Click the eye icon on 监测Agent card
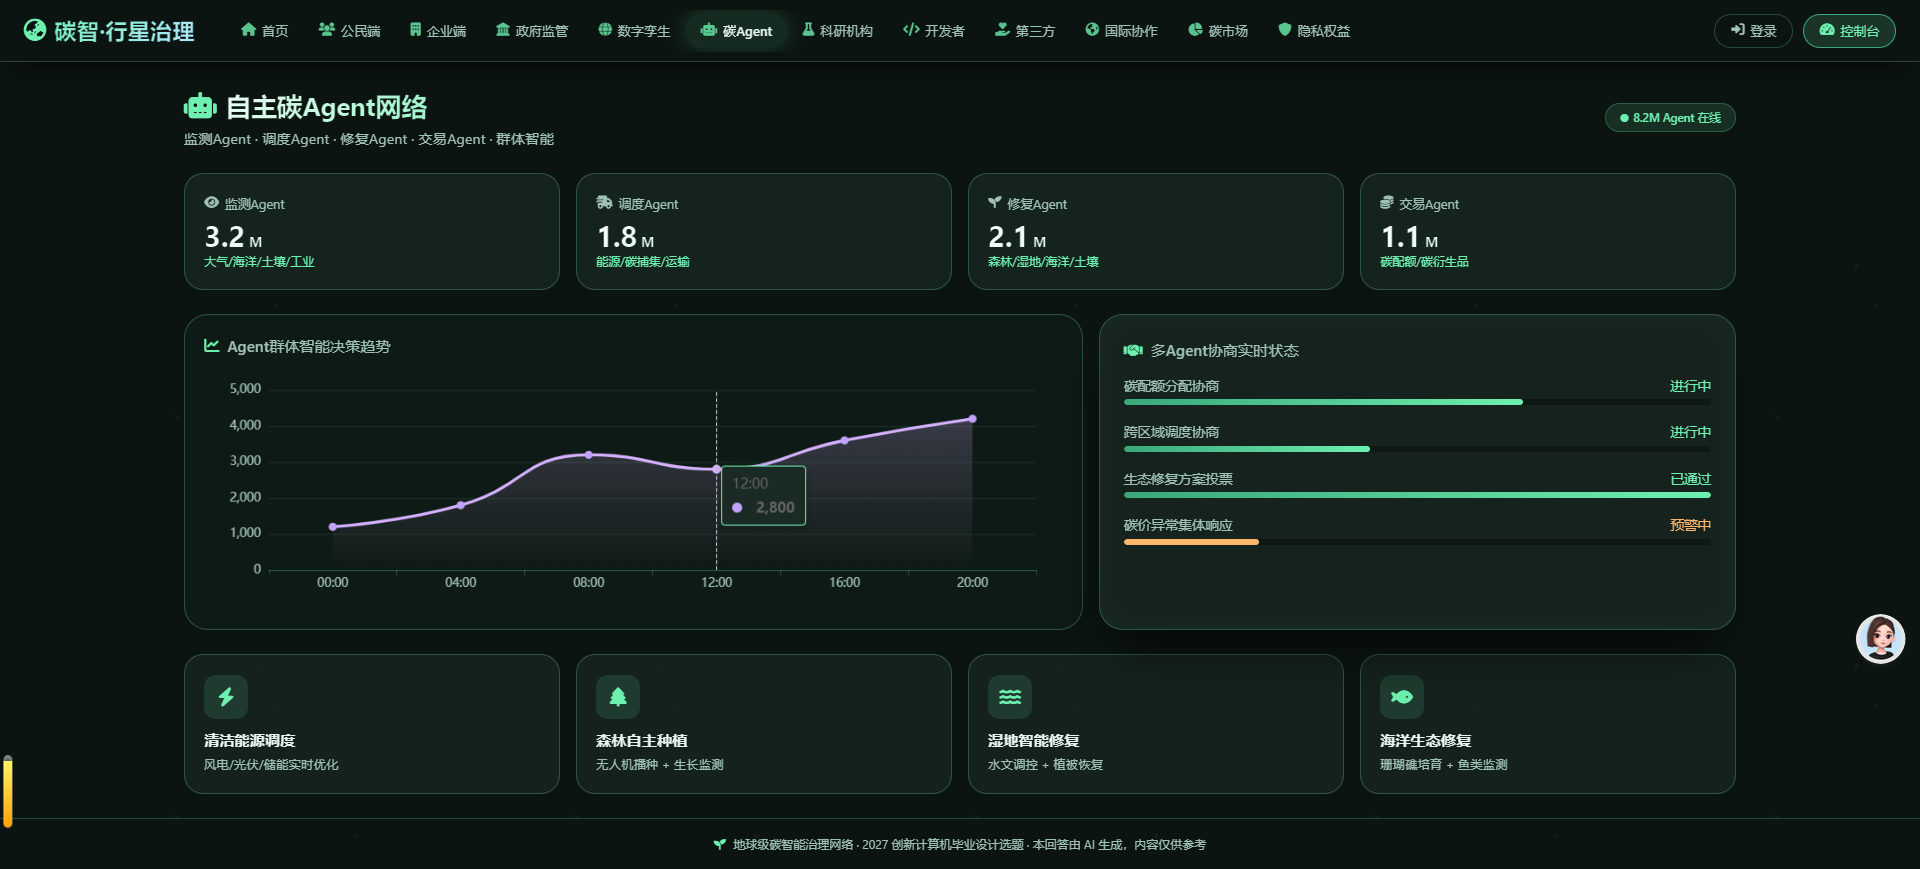This screenshot has height=869, width=1920. click(x=211, y=202)
